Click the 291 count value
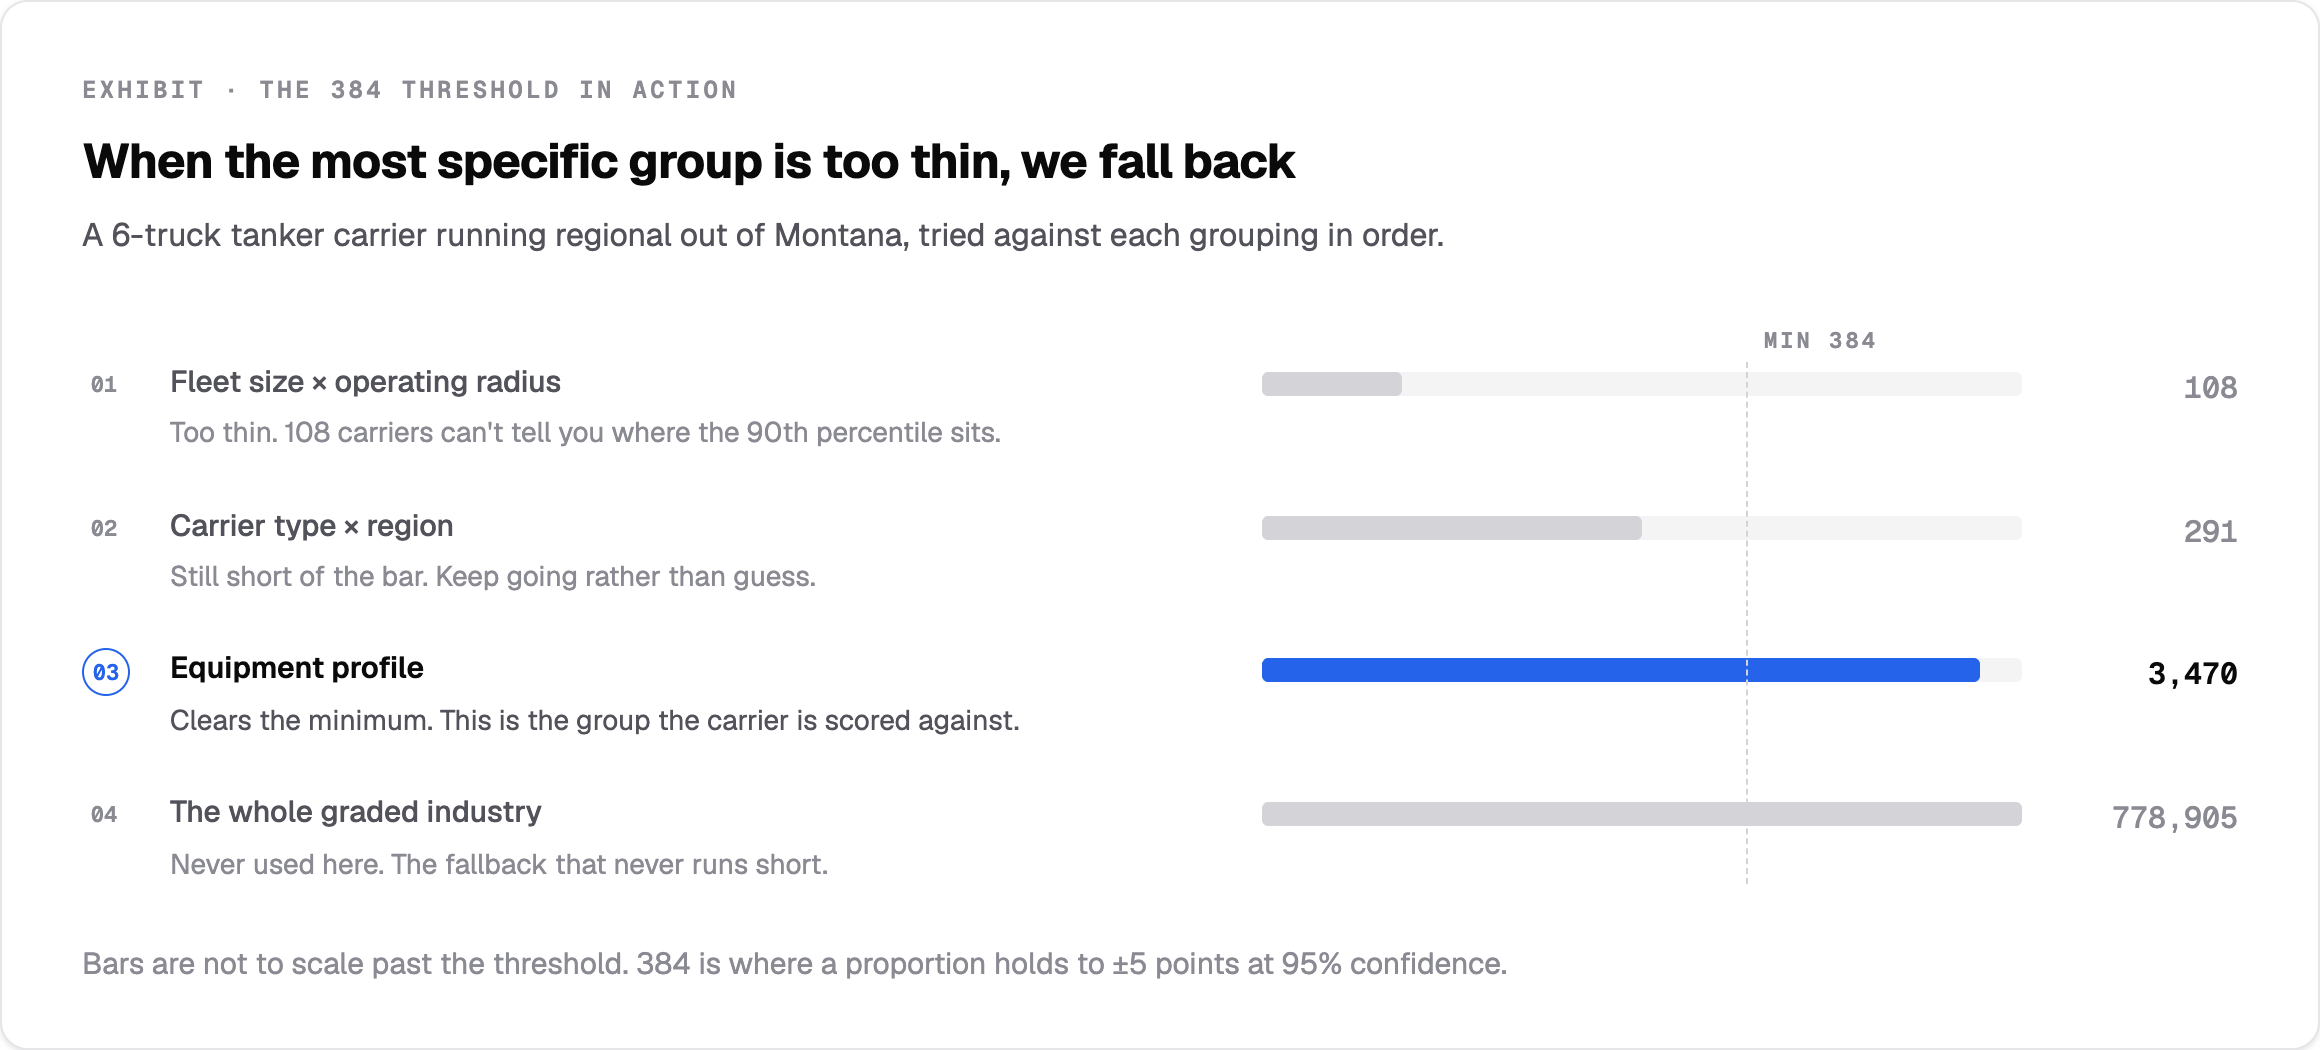This screenshot has height=1050, width=2320. point(2211,532)
